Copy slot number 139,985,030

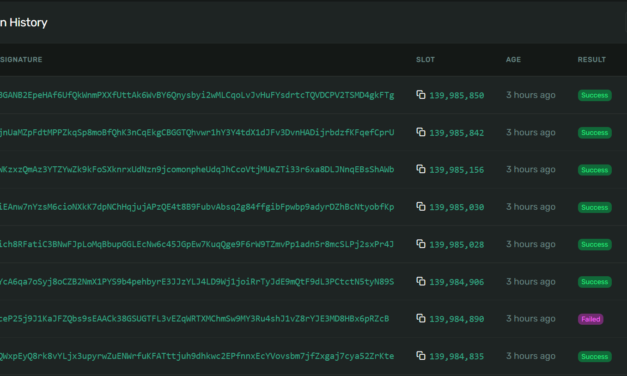pyautogui.click(x=421, y=207)
